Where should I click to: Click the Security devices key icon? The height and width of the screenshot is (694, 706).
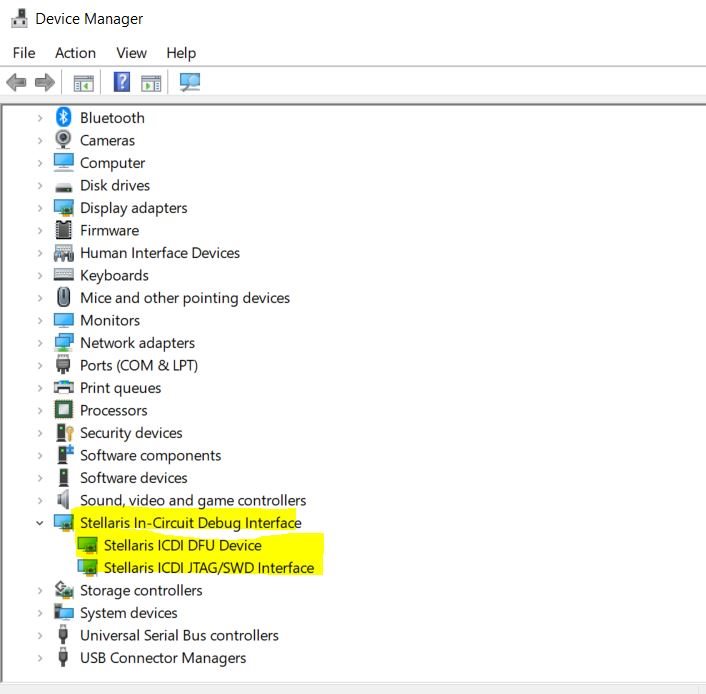tap(64, 432)
